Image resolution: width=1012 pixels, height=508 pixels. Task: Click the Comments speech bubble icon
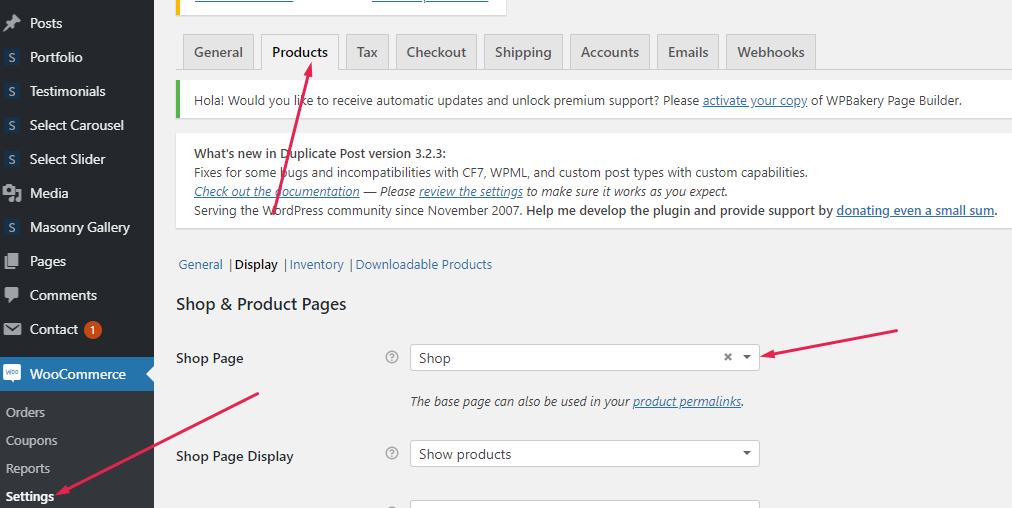click(x=12, y=295)
